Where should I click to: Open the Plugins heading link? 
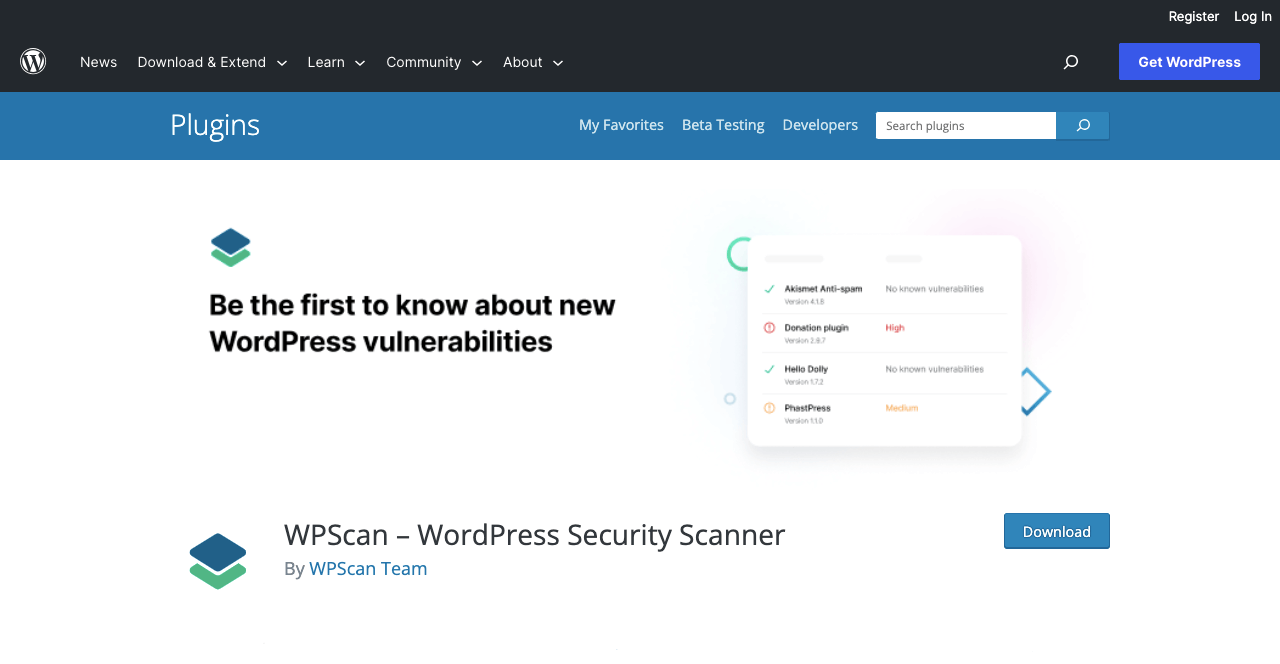click(x=215, y=125)
